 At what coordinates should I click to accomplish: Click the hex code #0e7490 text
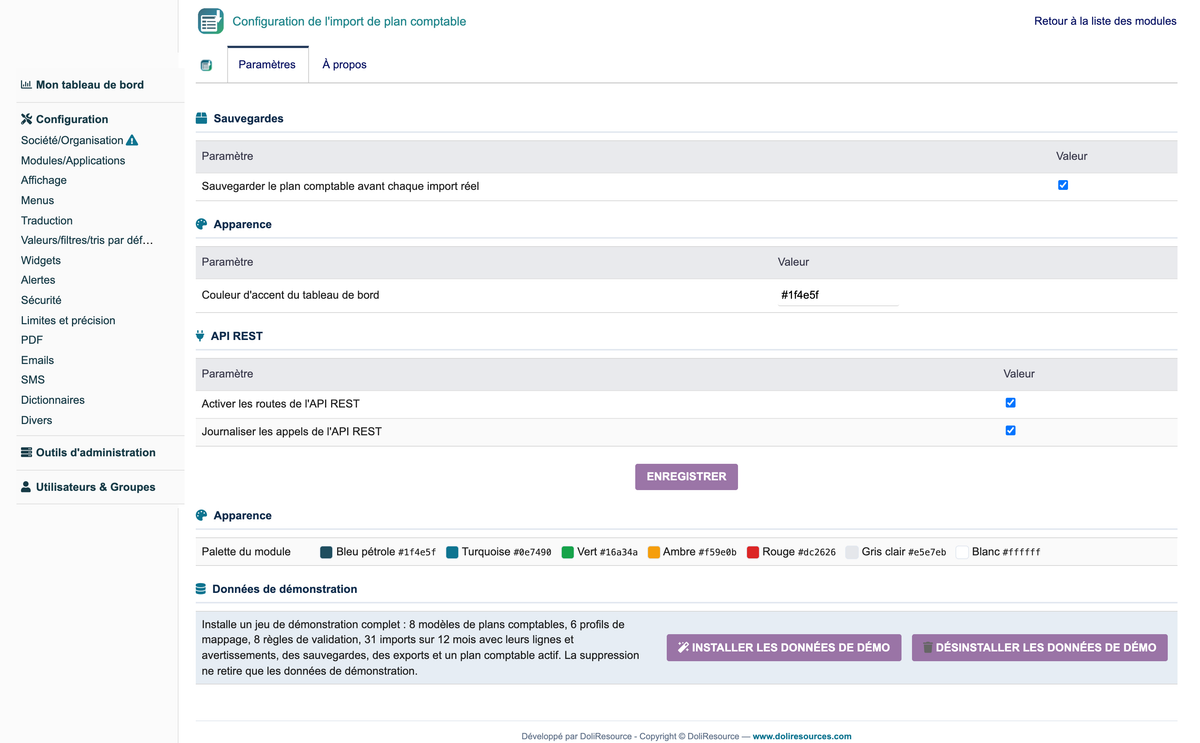pos(533,552)
